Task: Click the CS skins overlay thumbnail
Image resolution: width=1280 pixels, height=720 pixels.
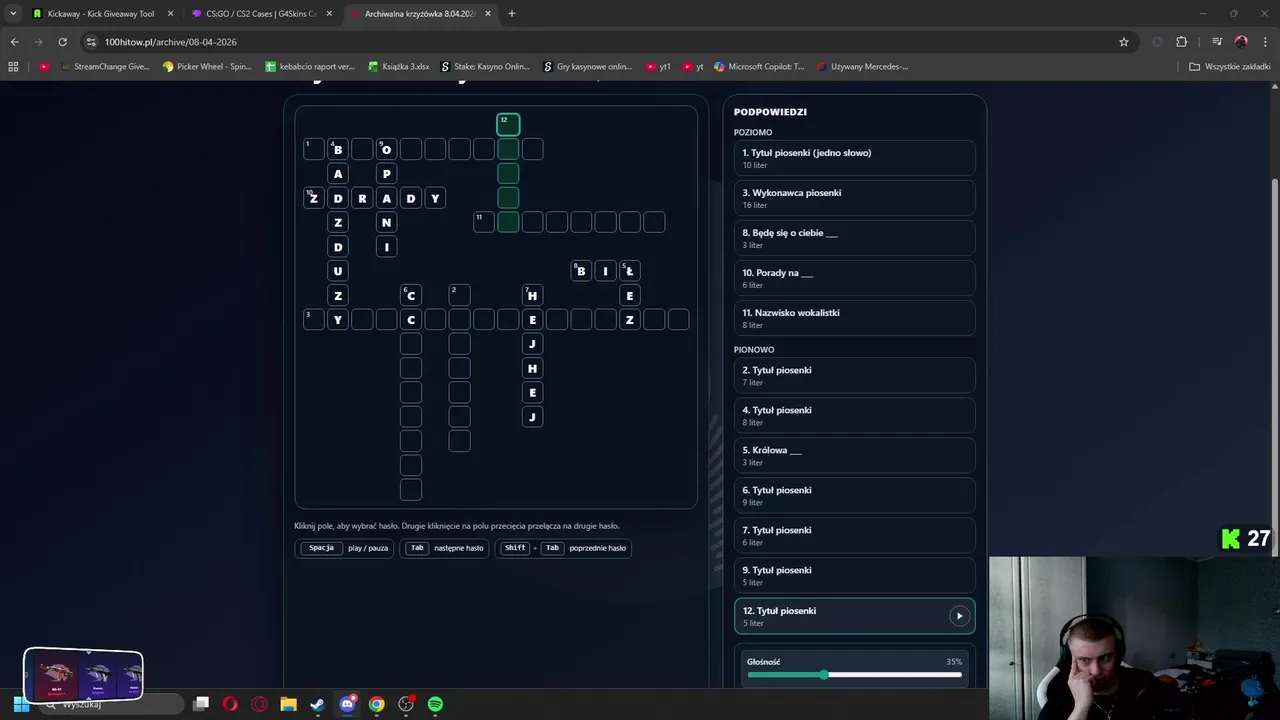Action: 83,676
